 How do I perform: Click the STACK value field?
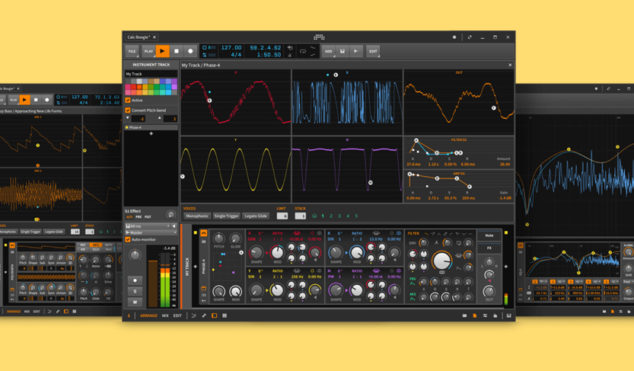click(x=300, y=216)
